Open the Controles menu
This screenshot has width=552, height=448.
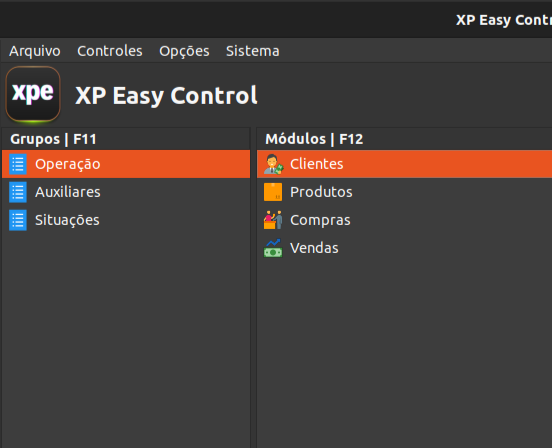tap(110, 51)
